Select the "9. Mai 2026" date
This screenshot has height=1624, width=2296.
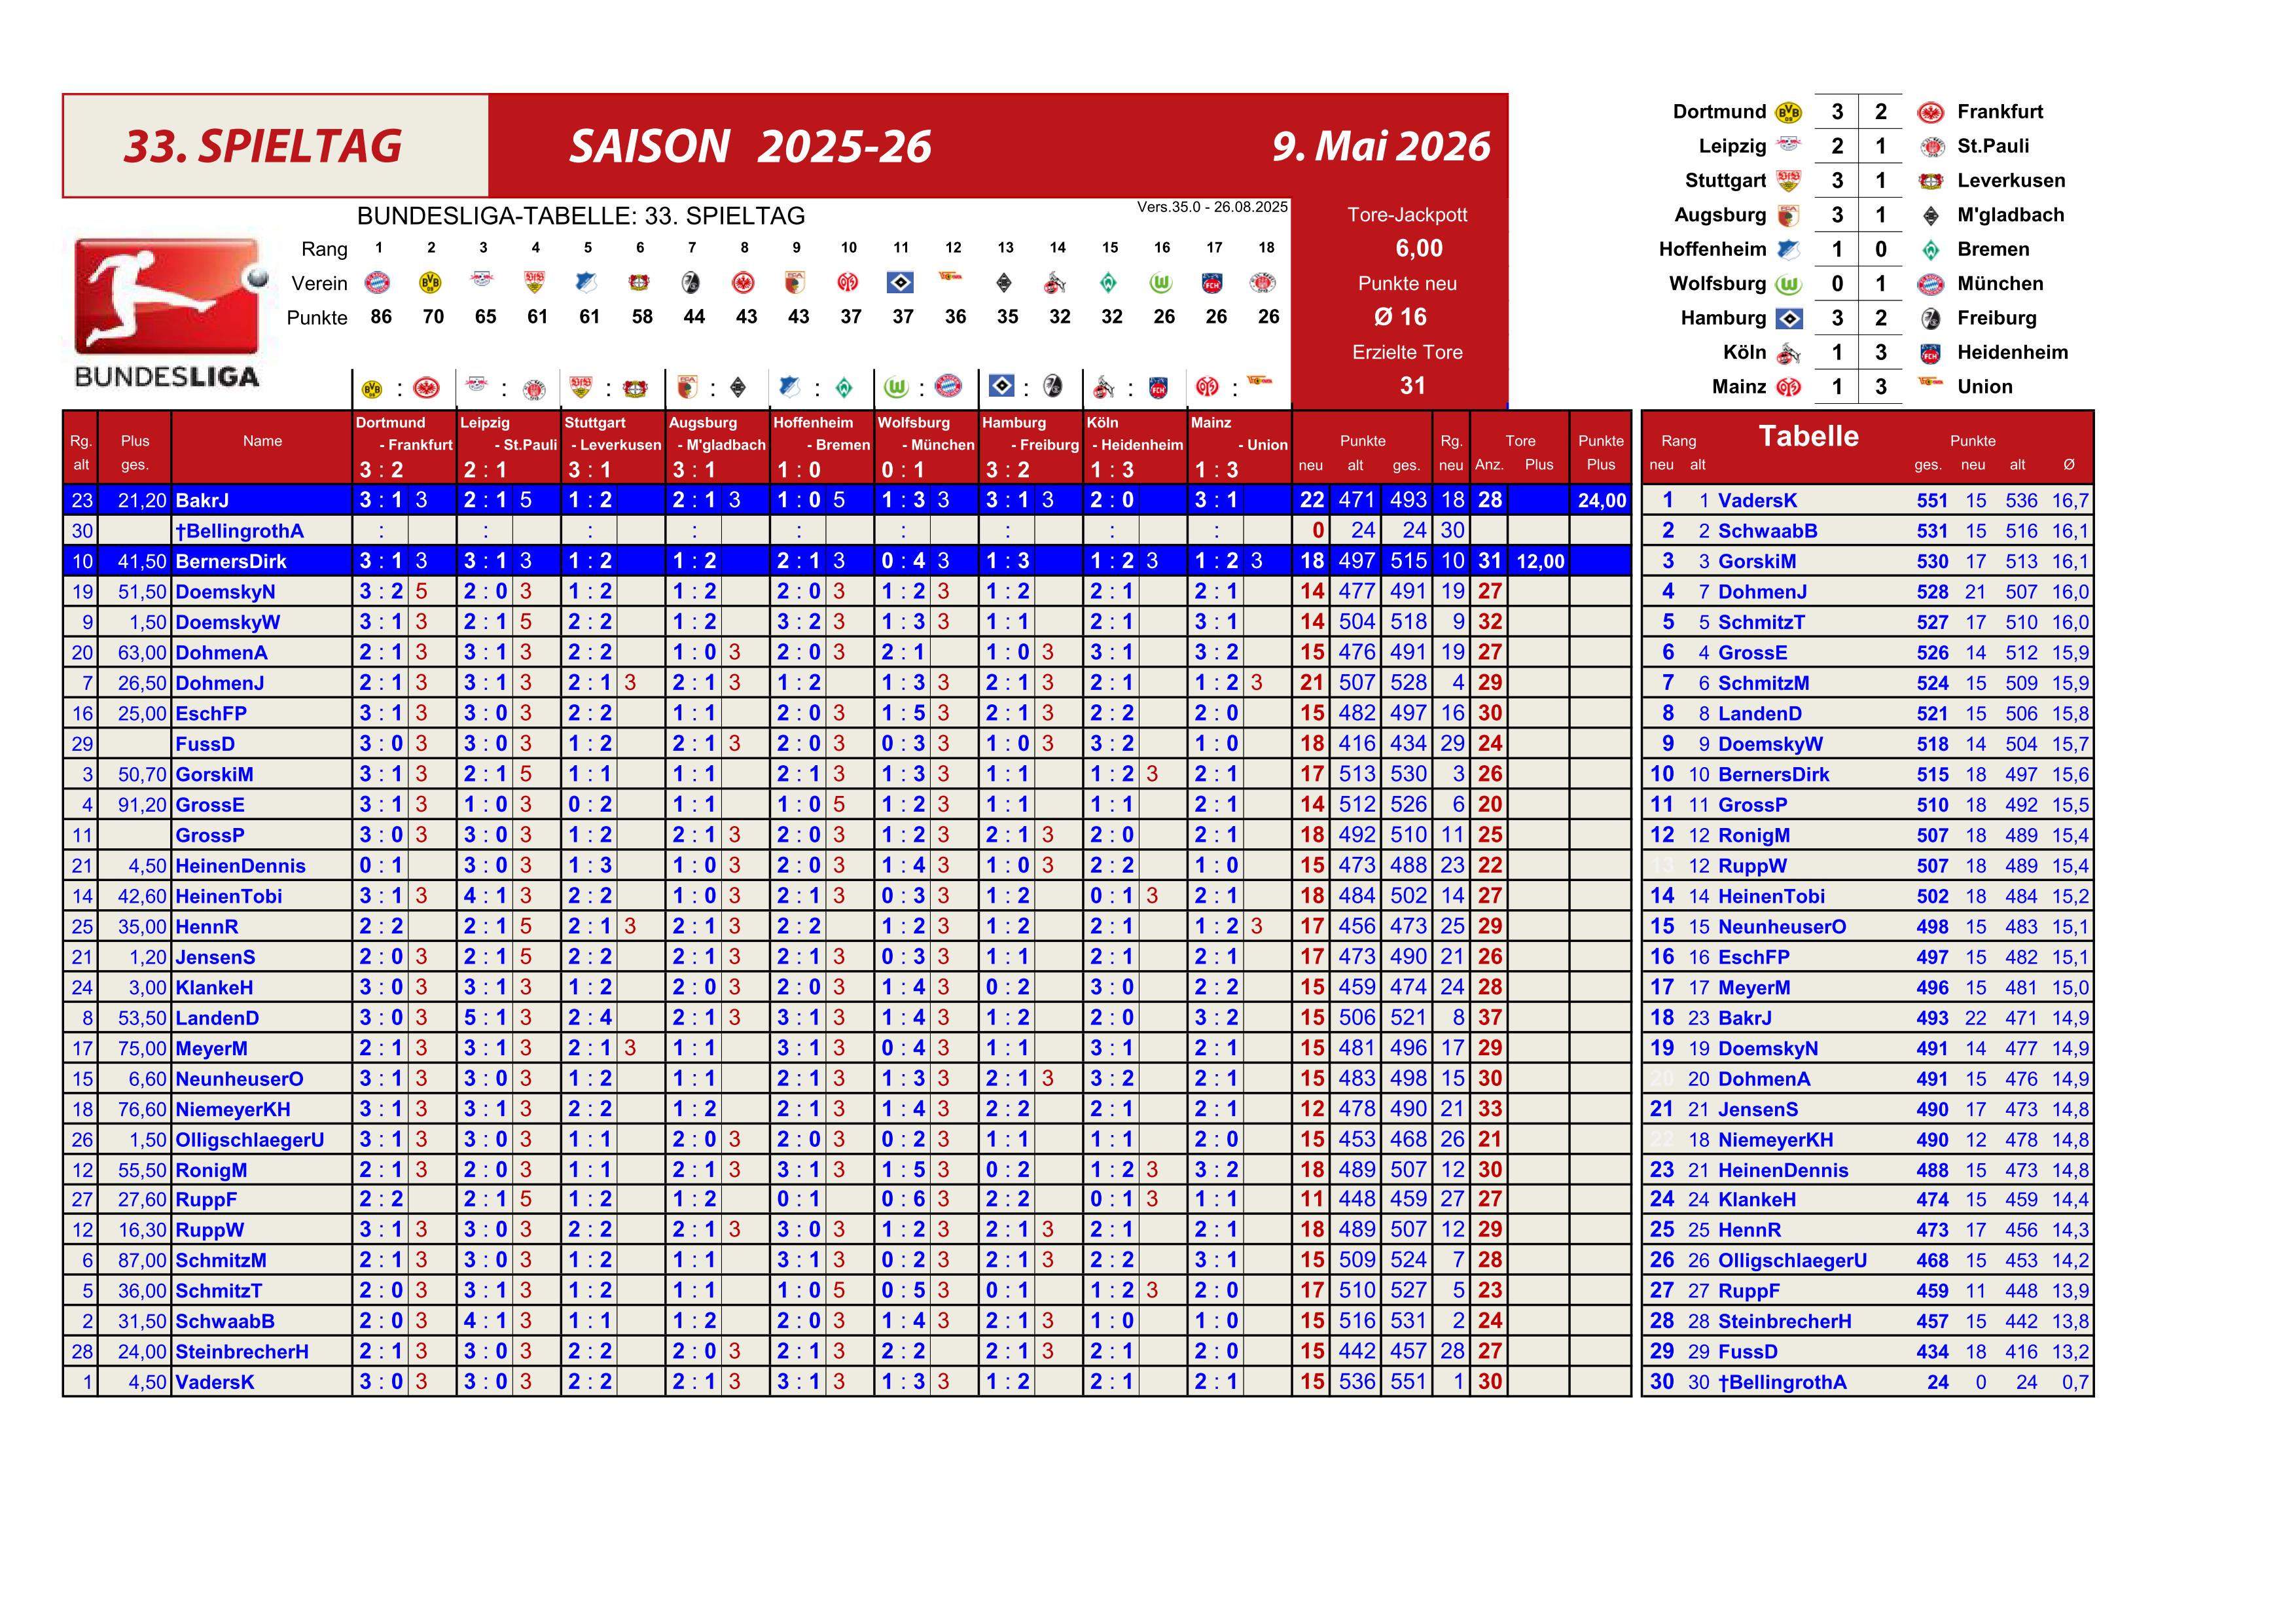[1381, 147]
